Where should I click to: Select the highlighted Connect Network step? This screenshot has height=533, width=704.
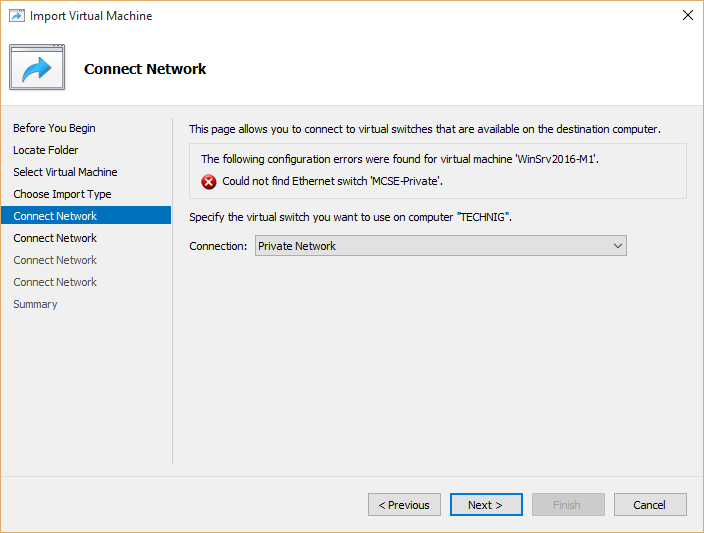pyautogui.click(x=86, y=216)
